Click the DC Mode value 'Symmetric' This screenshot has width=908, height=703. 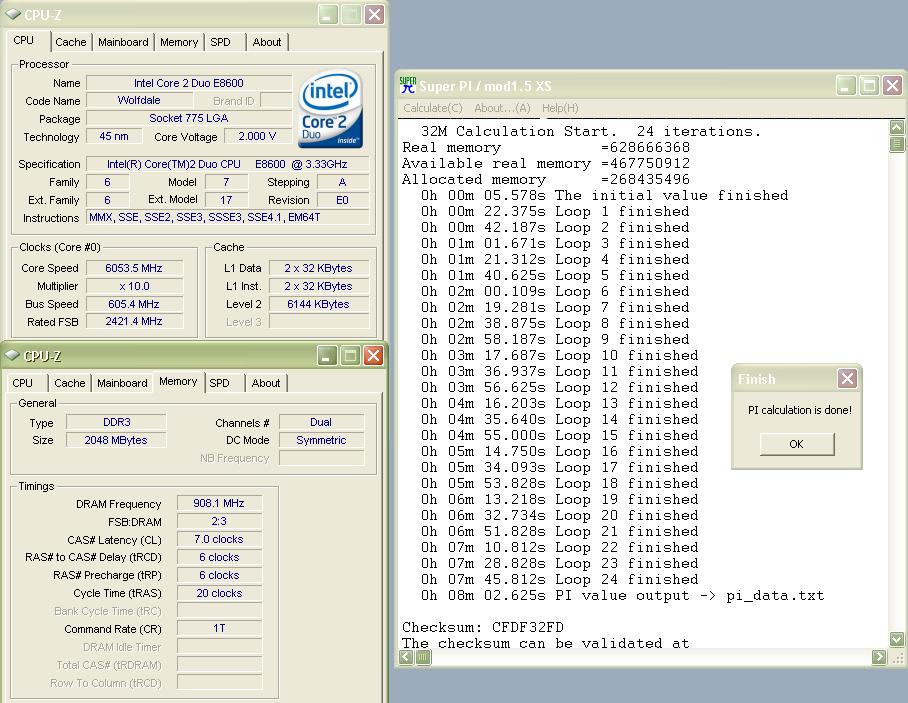pos(321,440)
